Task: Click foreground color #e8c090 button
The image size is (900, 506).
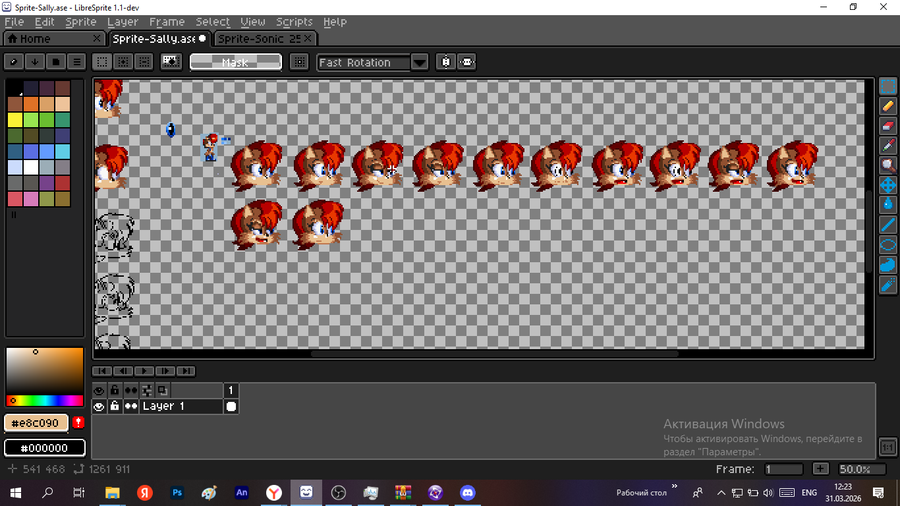Action: pos(36,423)
